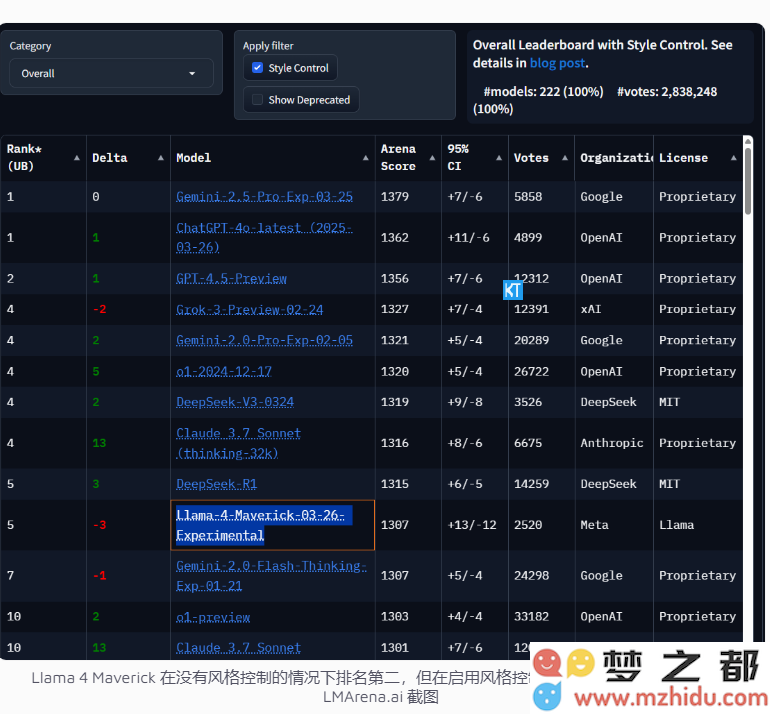Open the DeepSeek-V3-0324 model link

click(235, 402)
